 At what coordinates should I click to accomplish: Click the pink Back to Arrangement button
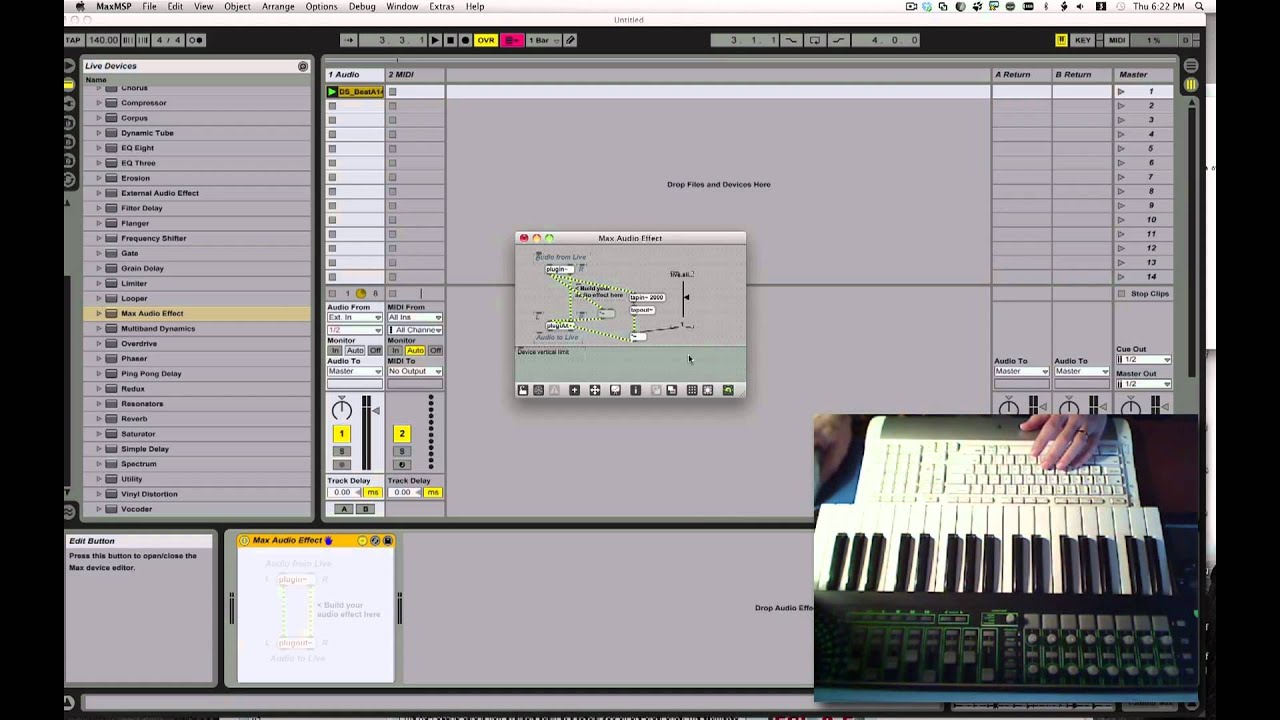(512, 40)
